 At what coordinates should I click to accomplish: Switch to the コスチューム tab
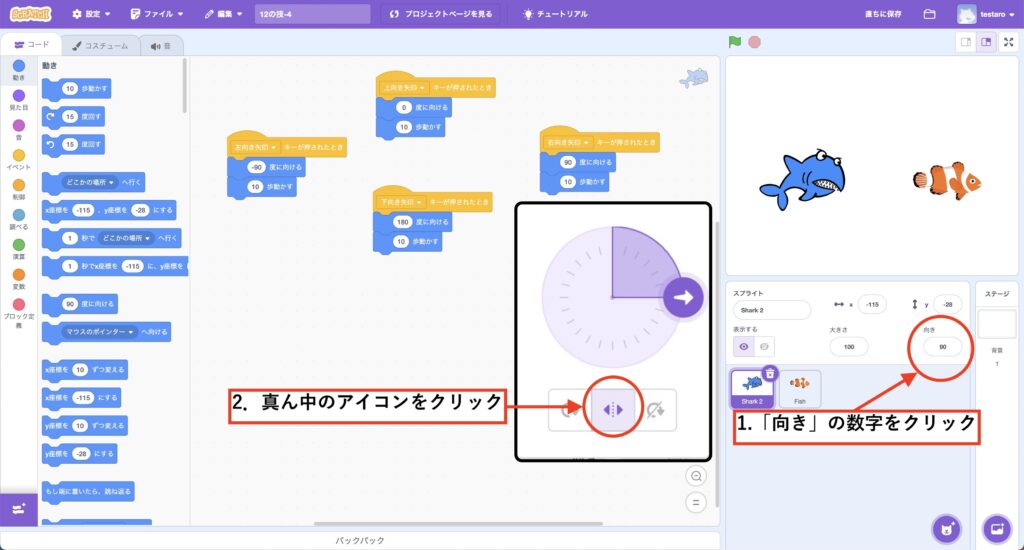(x=100, y=46)
